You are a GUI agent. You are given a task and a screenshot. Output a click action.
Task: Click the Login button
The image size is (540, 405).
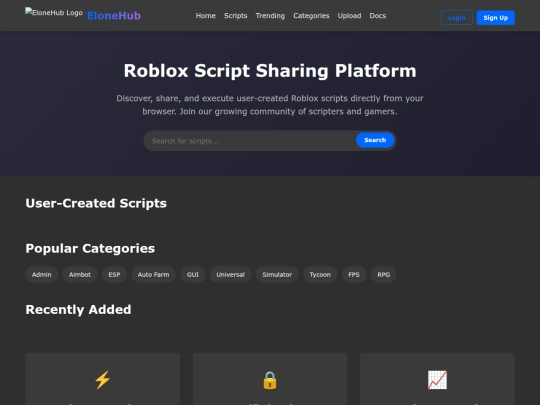point(457,18)
